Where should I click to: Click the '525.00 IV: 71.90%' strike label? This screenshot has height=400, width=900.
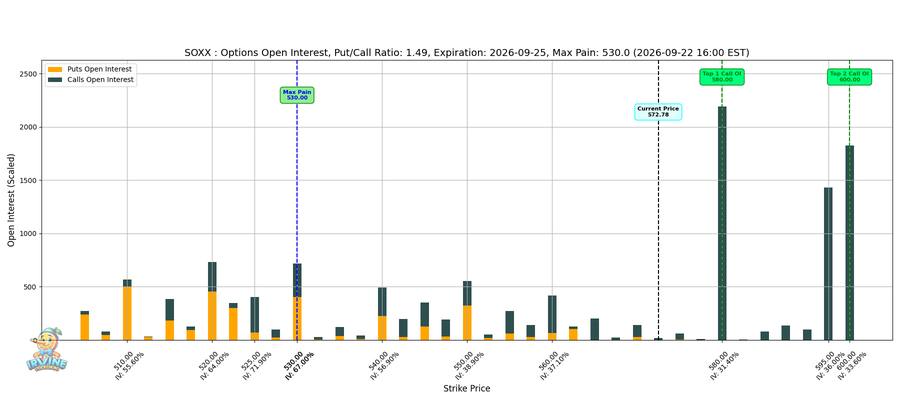(x=257, y=364)
